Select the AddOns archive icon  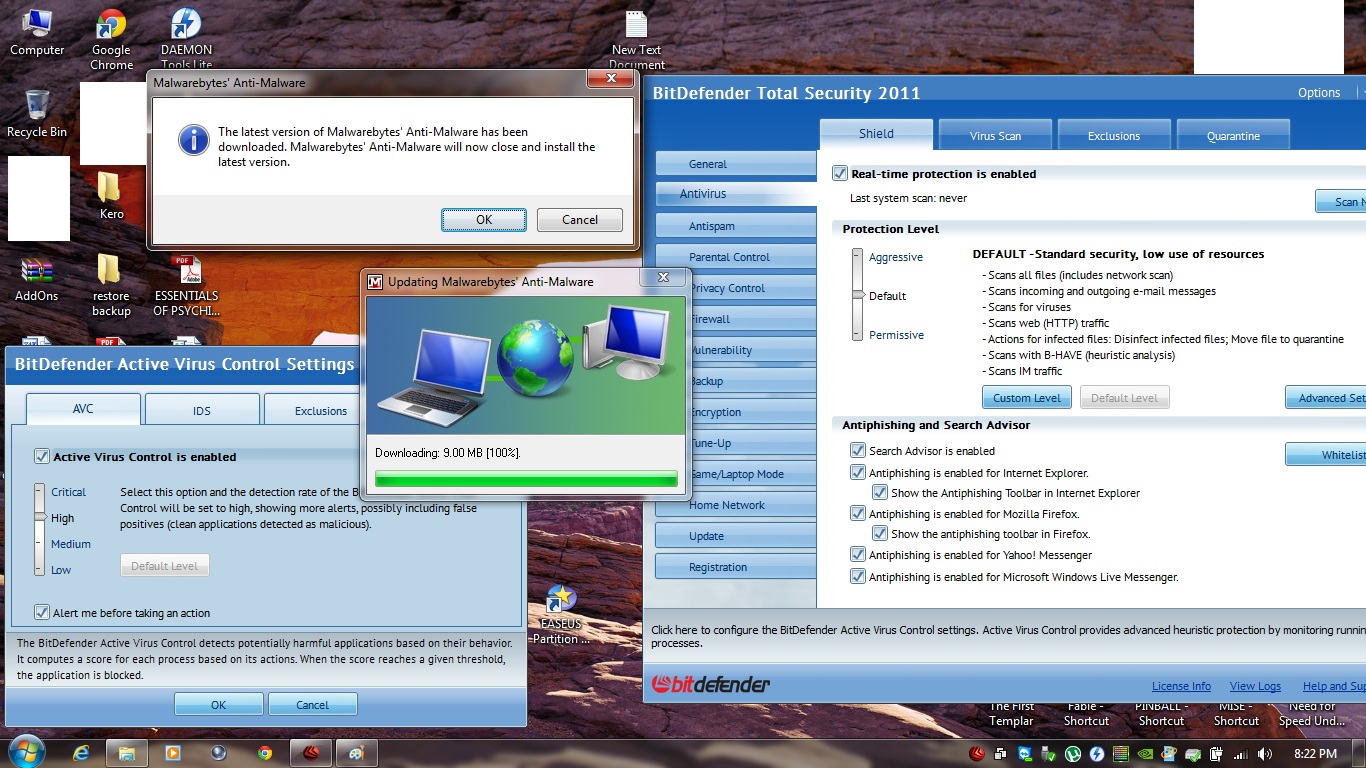click(x=37, y=279)
